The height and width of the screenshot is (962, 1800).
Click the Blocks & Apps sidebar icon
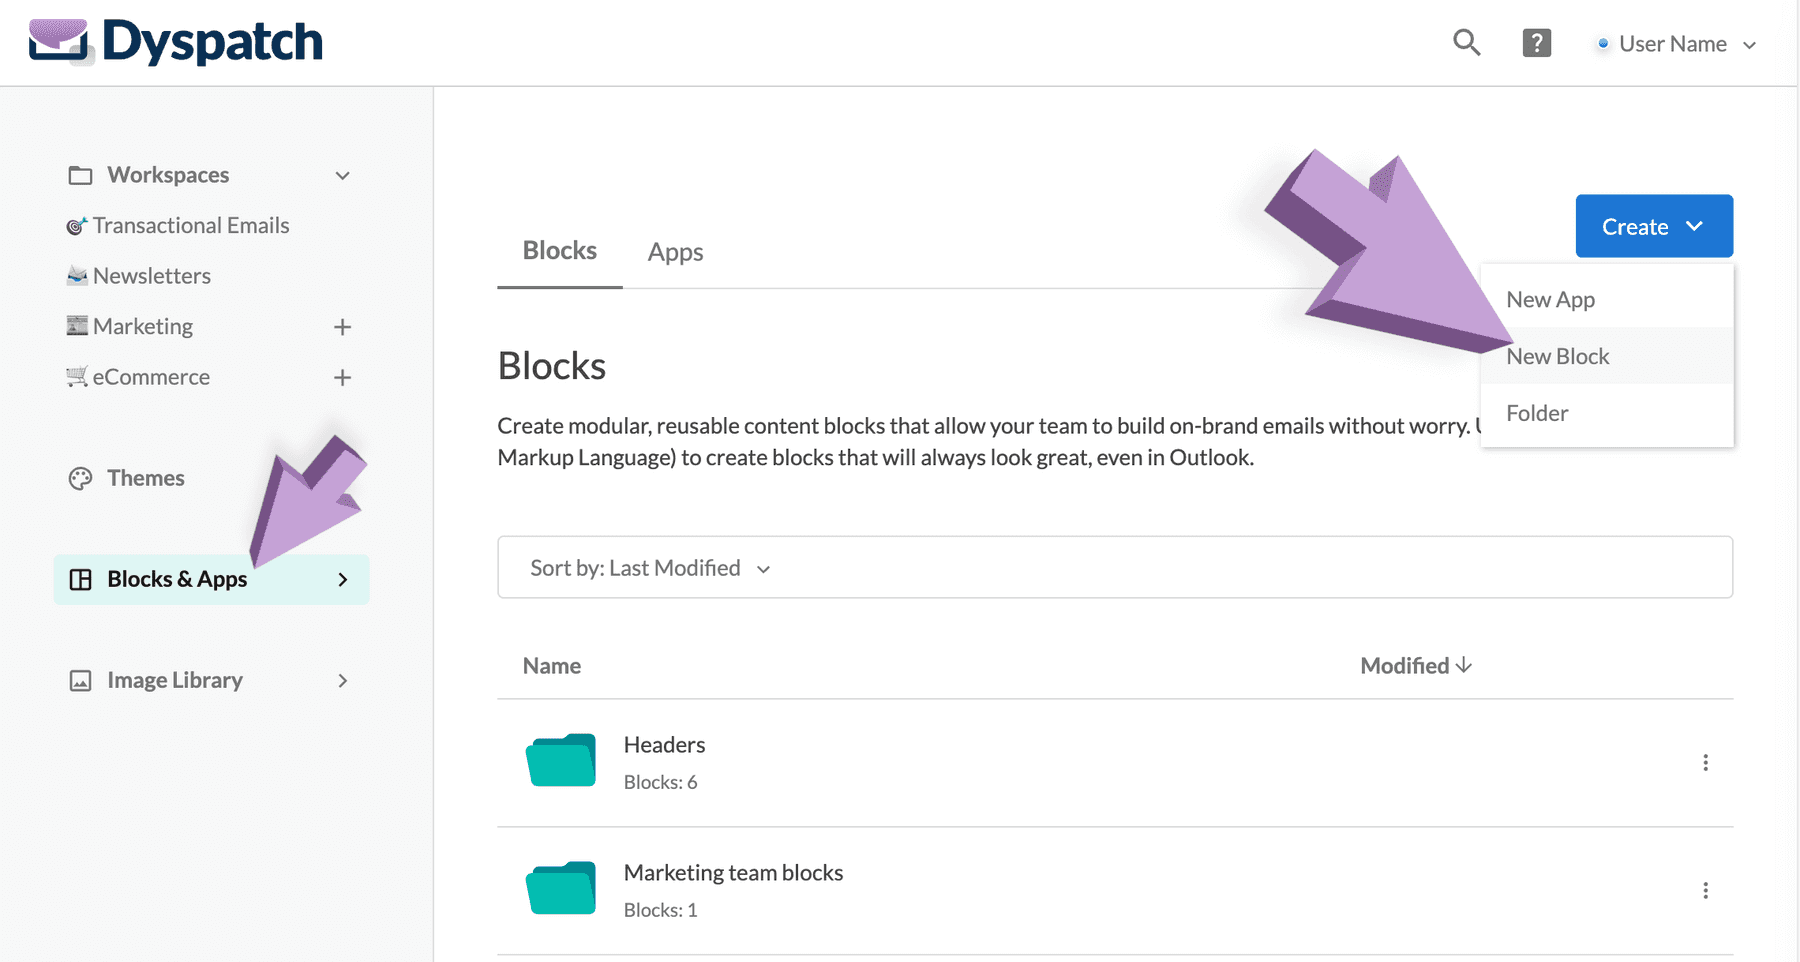tap(80, 579)
